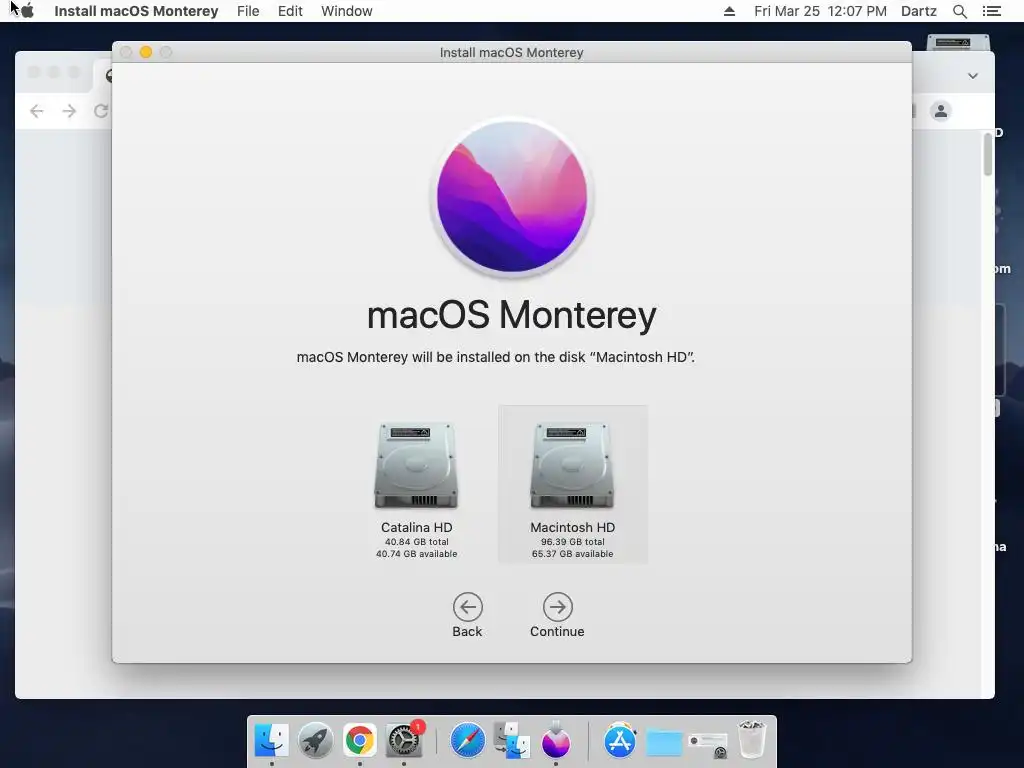Screen dimensions: 1024x768
Task: Open the Apple menu
Action: point(27,11)
